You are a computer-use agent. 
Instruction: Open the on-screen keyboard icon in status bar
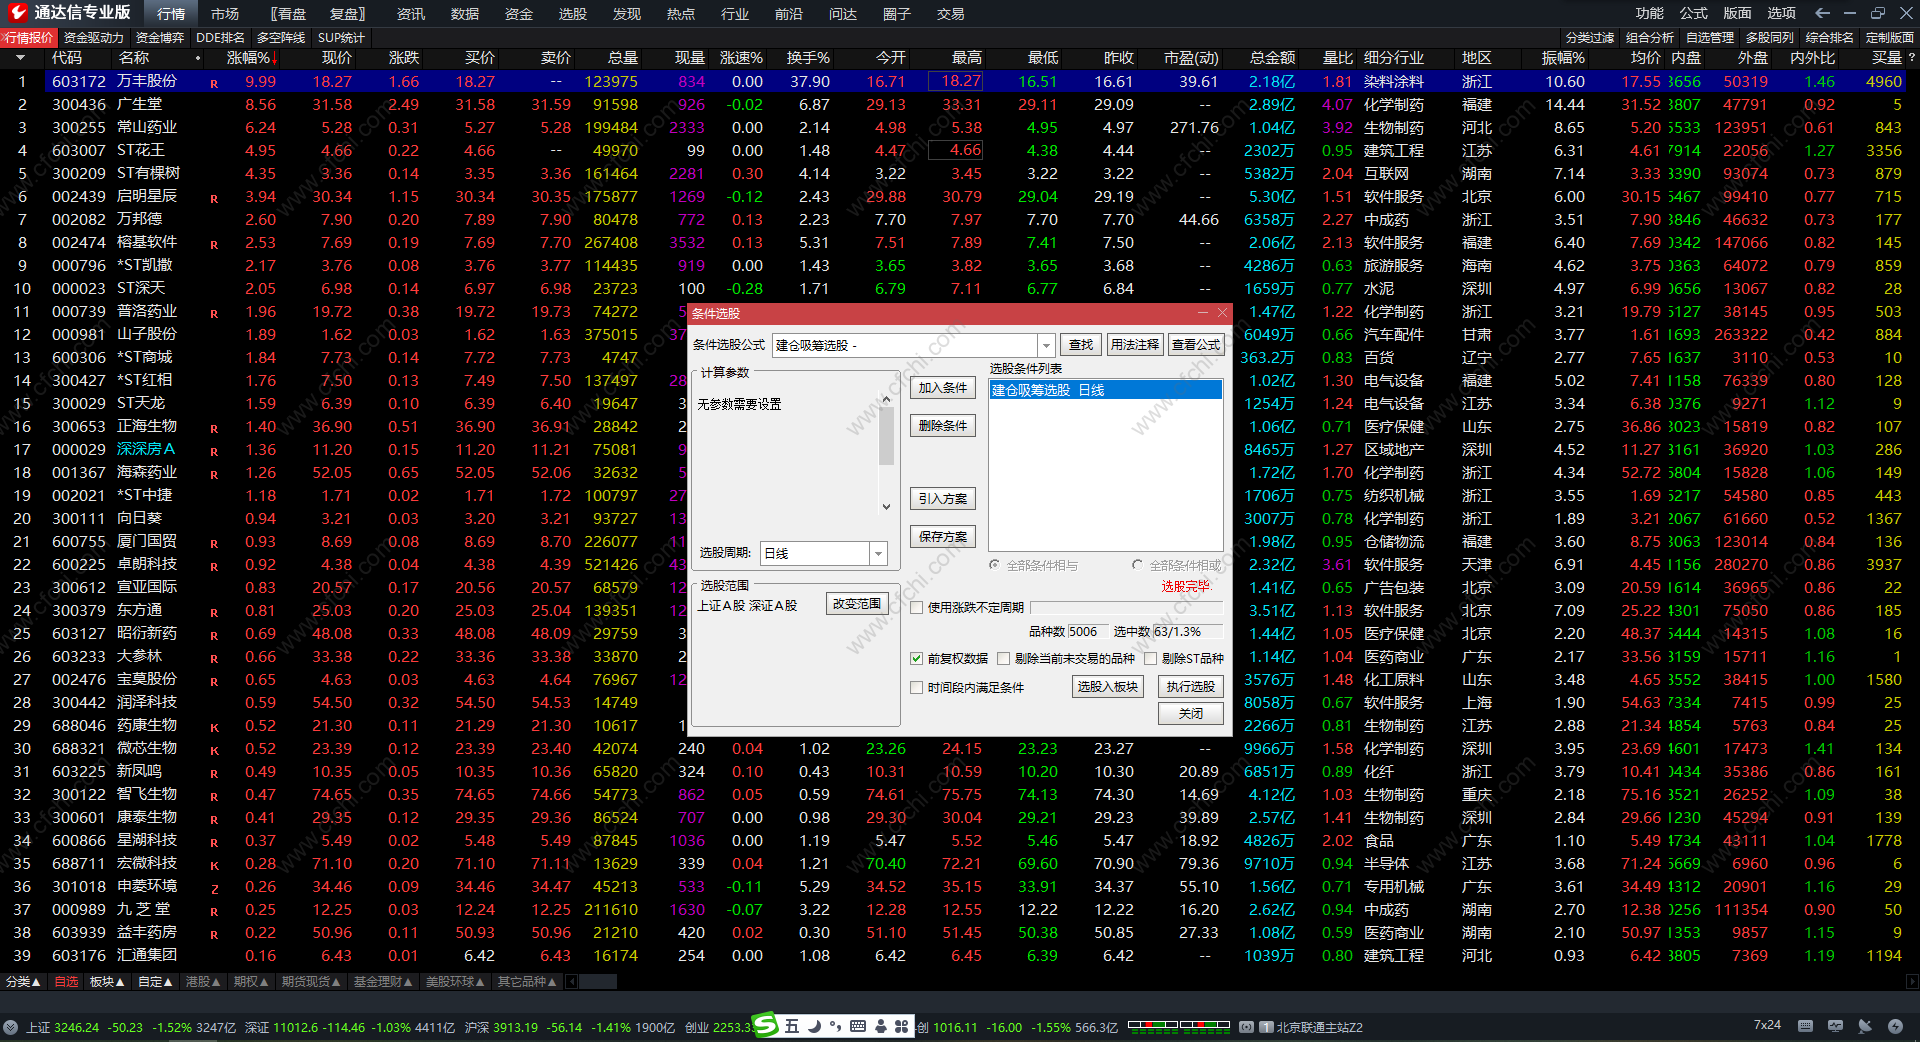click(1805, 1026)
